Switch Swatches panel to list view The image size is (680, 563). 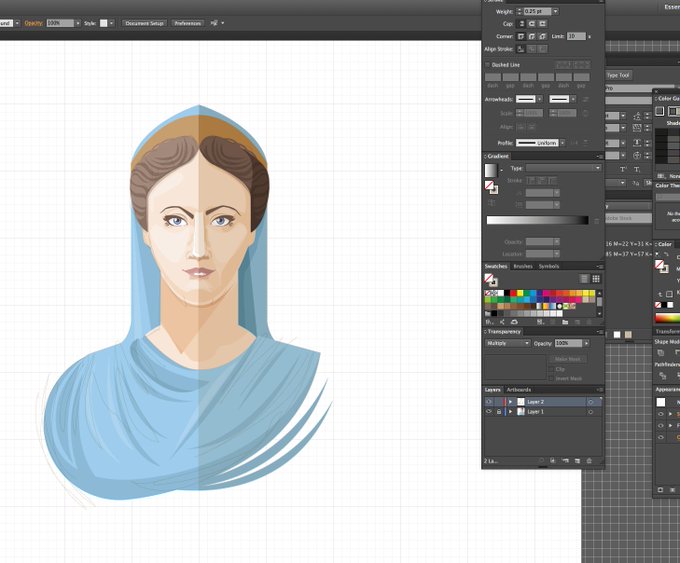pyautogui.click(x=584, y=278)
